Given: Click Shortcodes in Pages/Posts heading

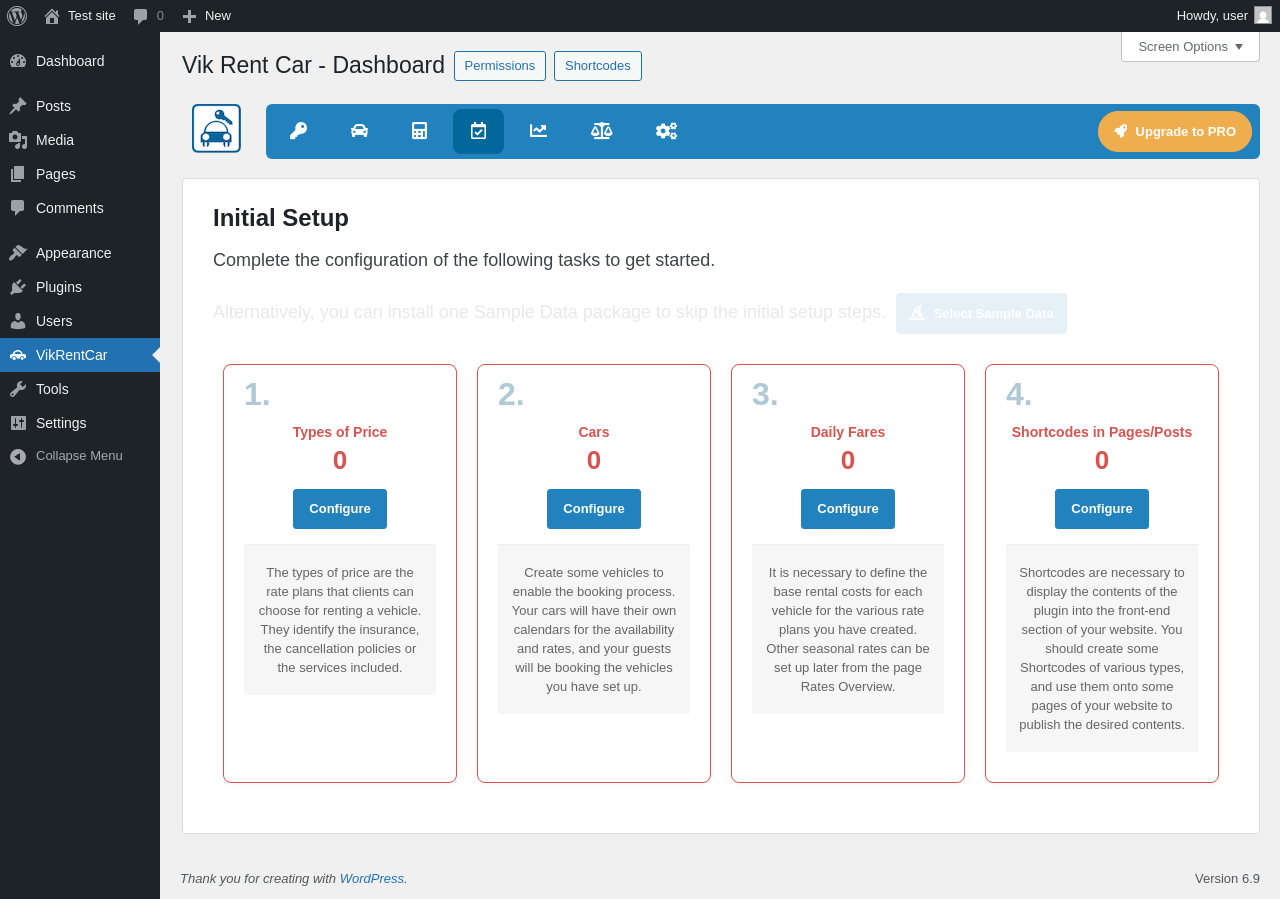Looking at the screenshot, I should [1102, 432].
